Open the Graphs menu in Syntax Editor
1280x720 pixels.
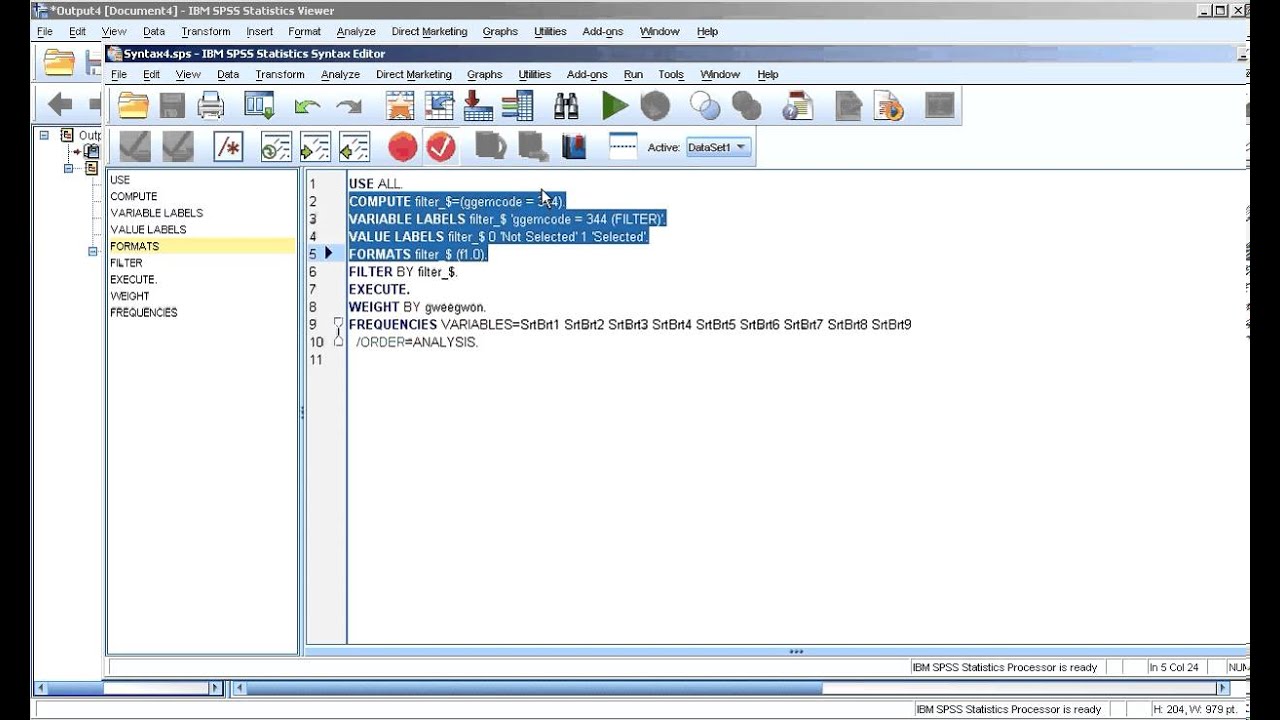pos(485,75)
